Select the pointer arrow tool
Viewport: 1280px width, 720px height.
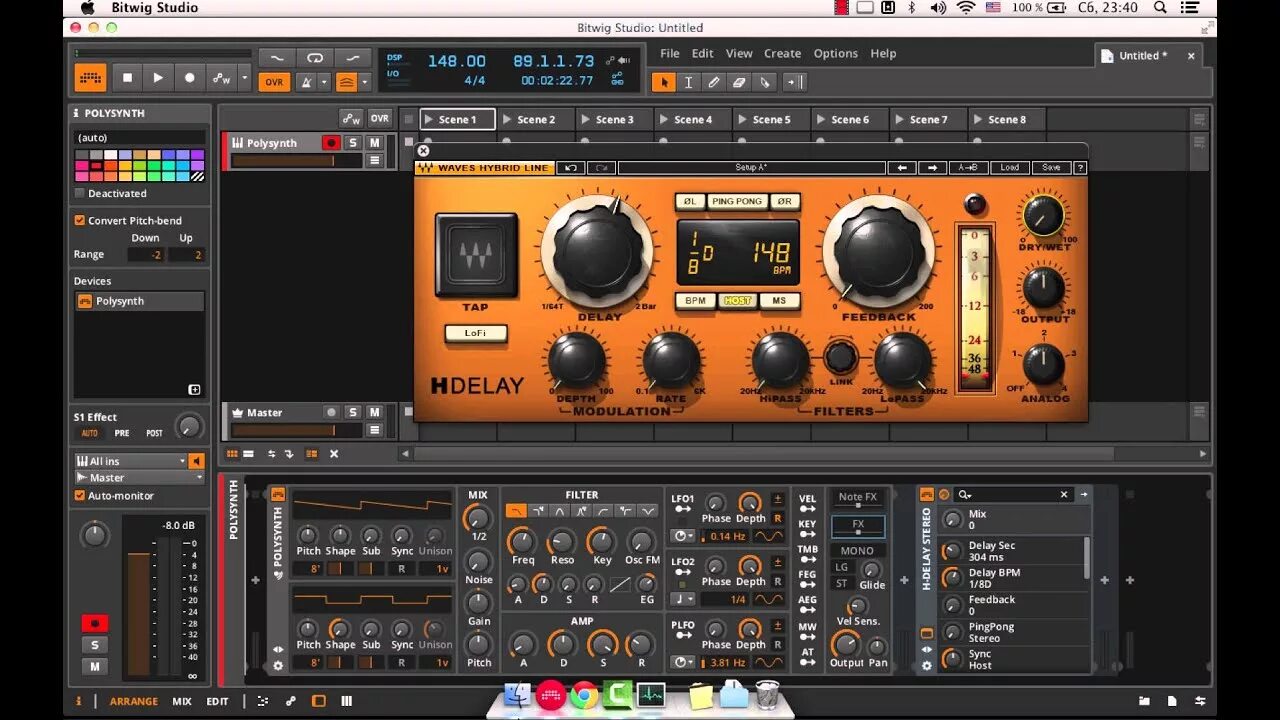[x=663, y=82]
